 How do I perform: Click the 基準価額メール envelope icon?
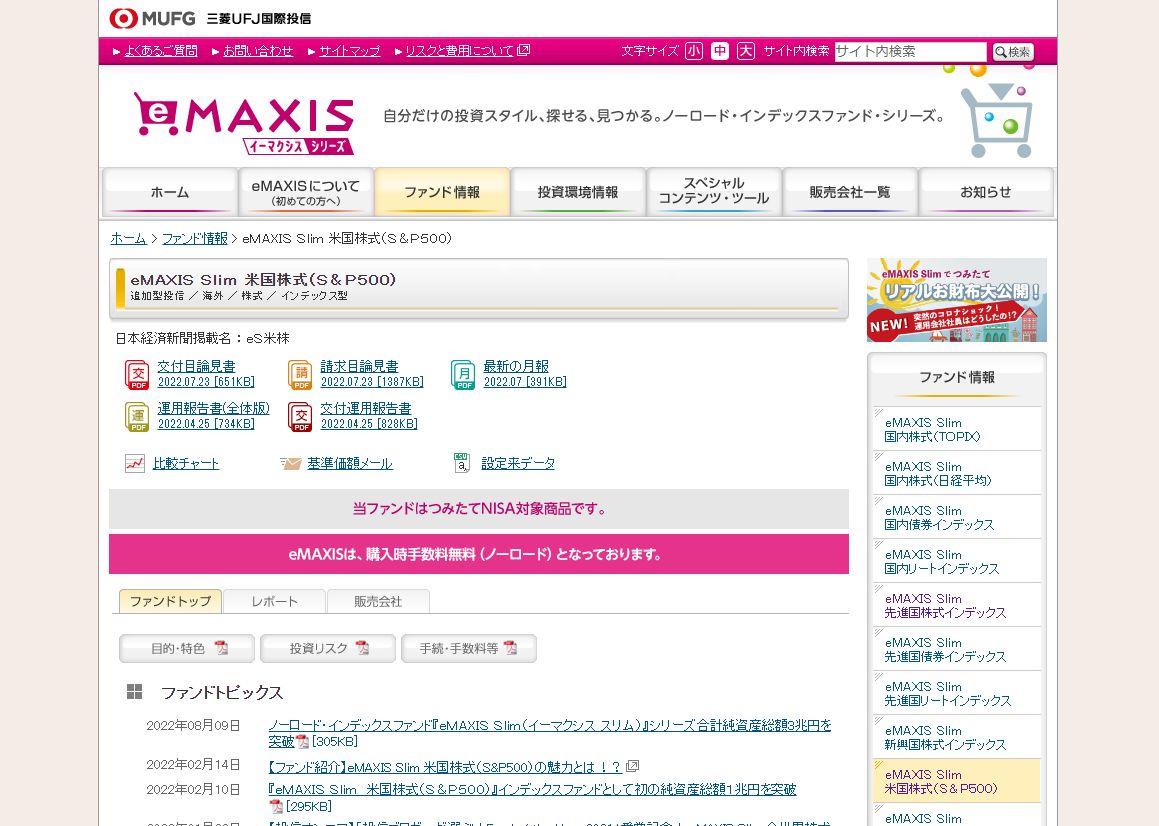point(290,464)
